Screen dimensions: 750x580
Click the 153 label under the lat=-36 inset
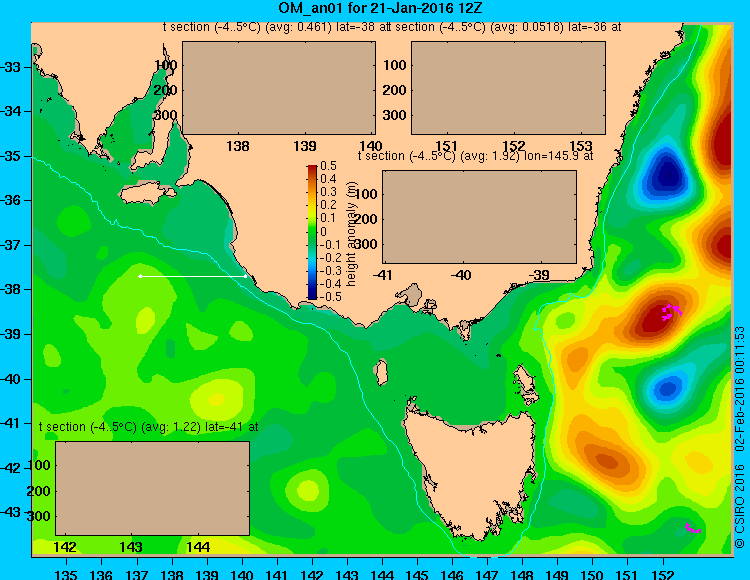click(x=581, y=146)
